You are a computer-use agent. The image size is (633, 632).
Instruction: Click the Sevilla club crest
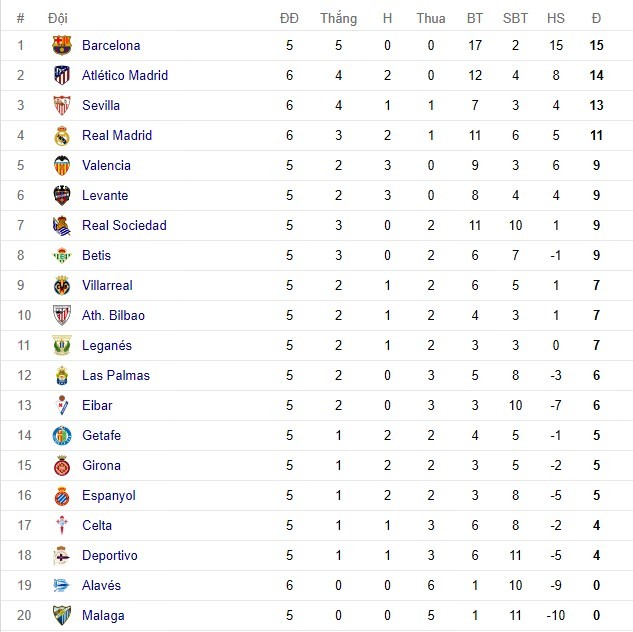(62, 105)
